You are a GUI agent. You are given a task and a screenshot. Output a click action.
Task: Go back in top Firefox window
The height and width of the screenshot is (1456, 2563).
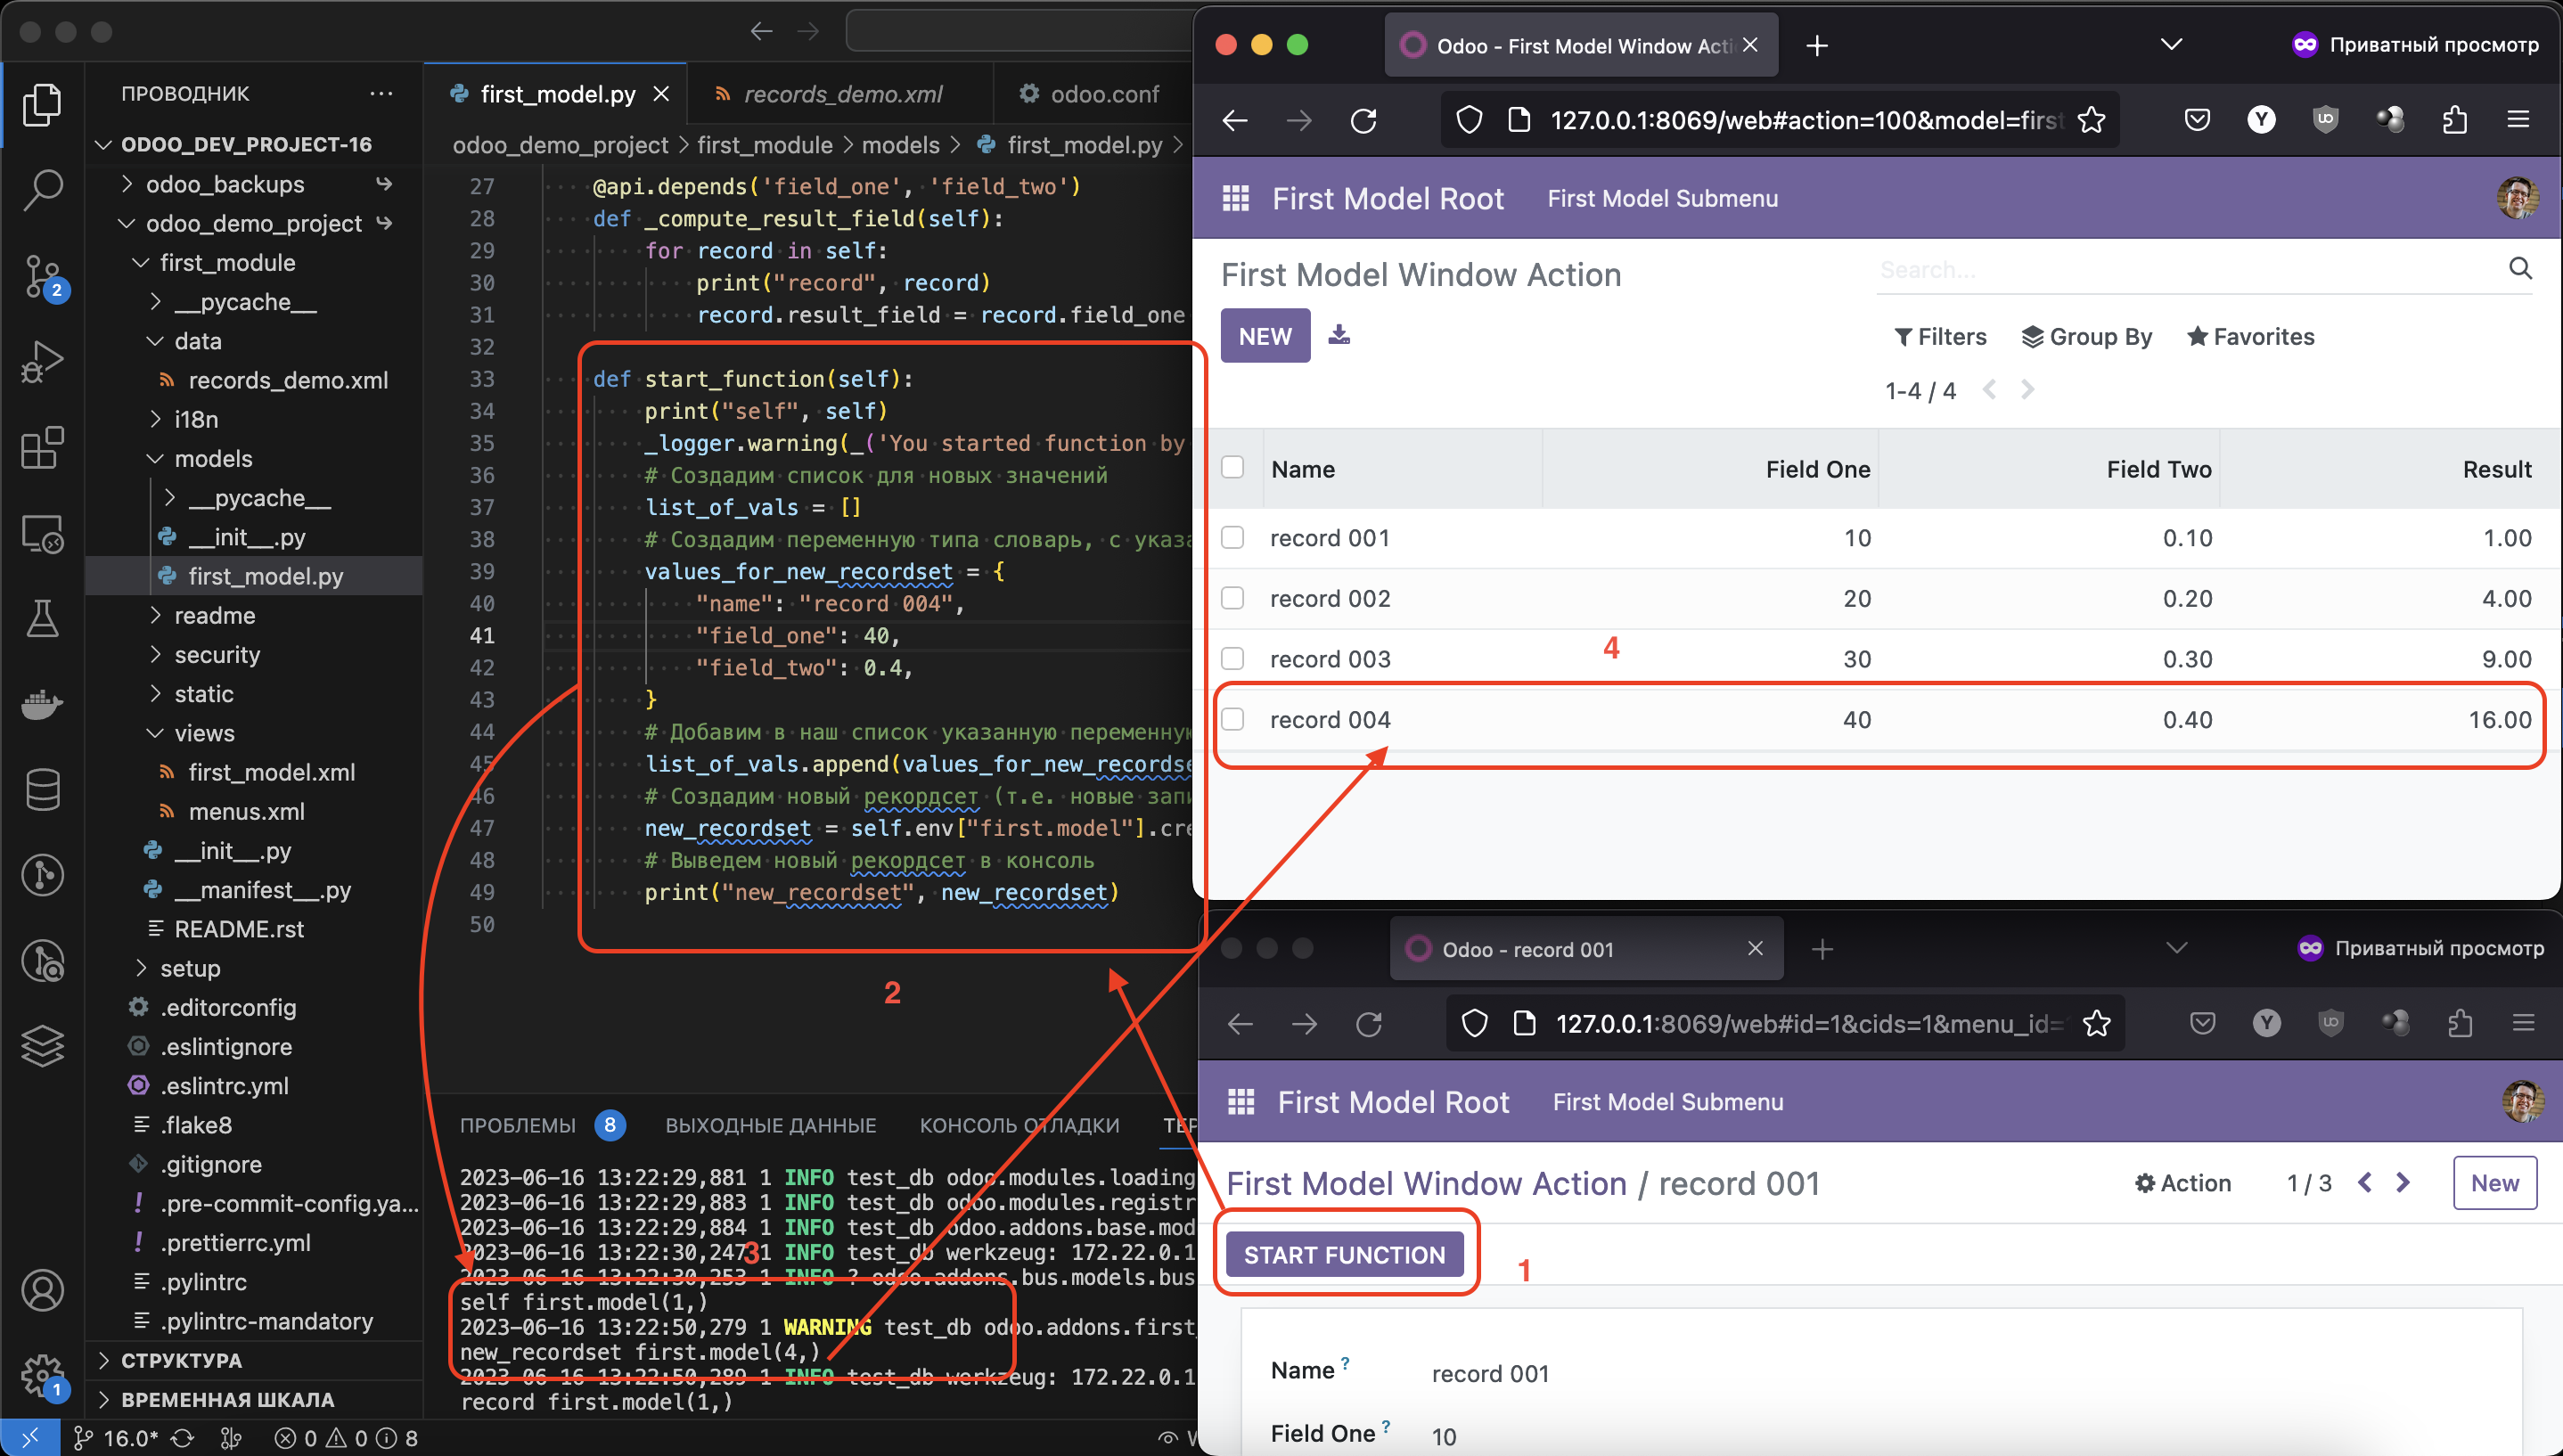[1235, 121]
